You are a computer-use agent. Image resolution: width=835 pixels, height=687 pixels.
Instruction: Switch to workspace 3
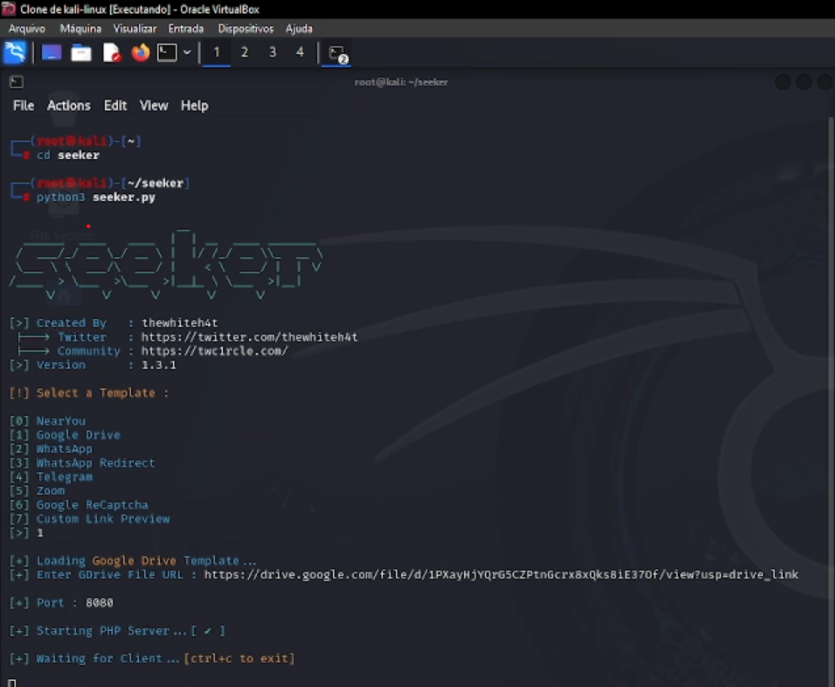click(x=273, y=52)
